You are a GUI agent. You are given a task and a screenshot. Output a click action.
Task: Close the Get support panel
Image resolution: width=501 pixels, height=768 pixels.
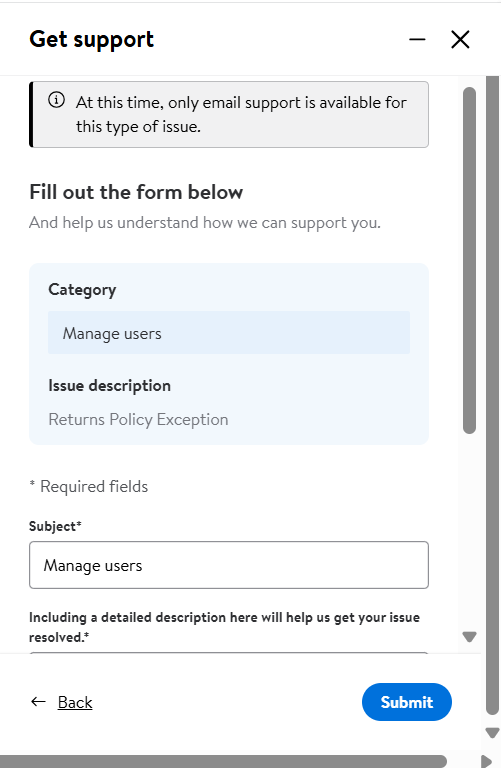(x=460, y=39)
